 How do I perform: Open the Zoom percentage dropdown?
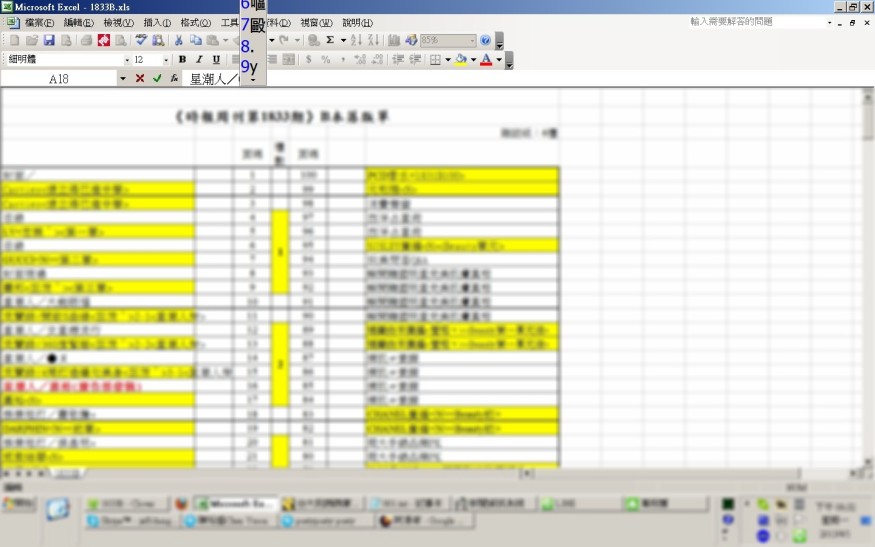tap(471, 41)
